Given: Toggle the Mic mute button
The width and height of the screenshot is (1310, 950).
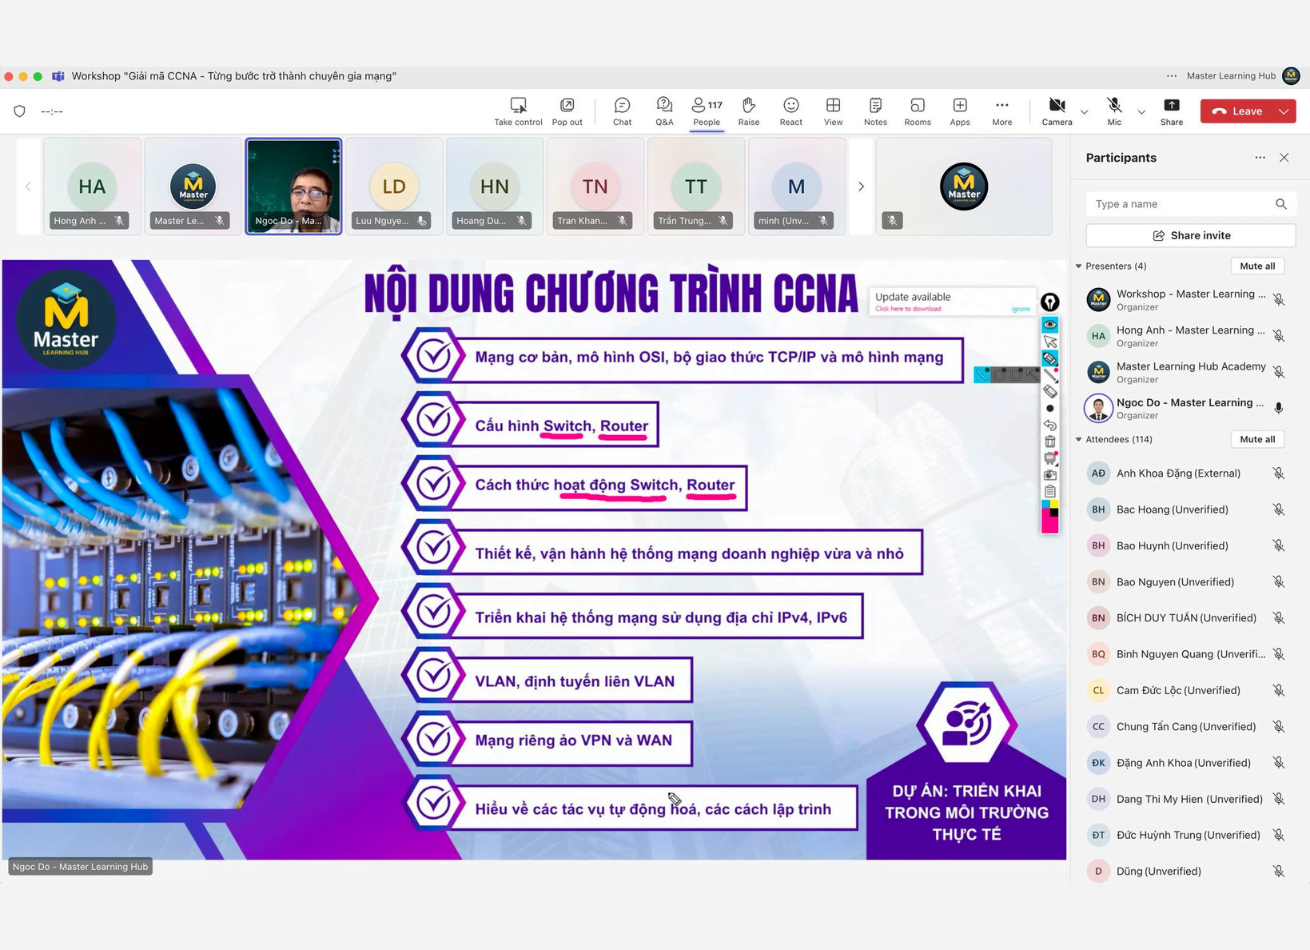Looking at the screenshot, I should pyautogui.click(x=1114, y=111).
